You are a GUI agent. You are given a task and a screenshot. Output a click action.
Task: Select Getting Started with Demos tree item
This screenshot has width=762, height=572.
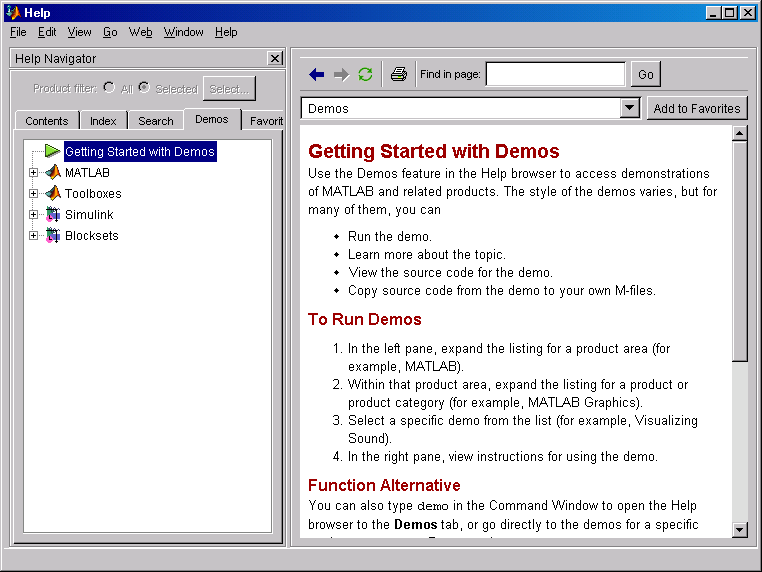[x=139, y=152]
